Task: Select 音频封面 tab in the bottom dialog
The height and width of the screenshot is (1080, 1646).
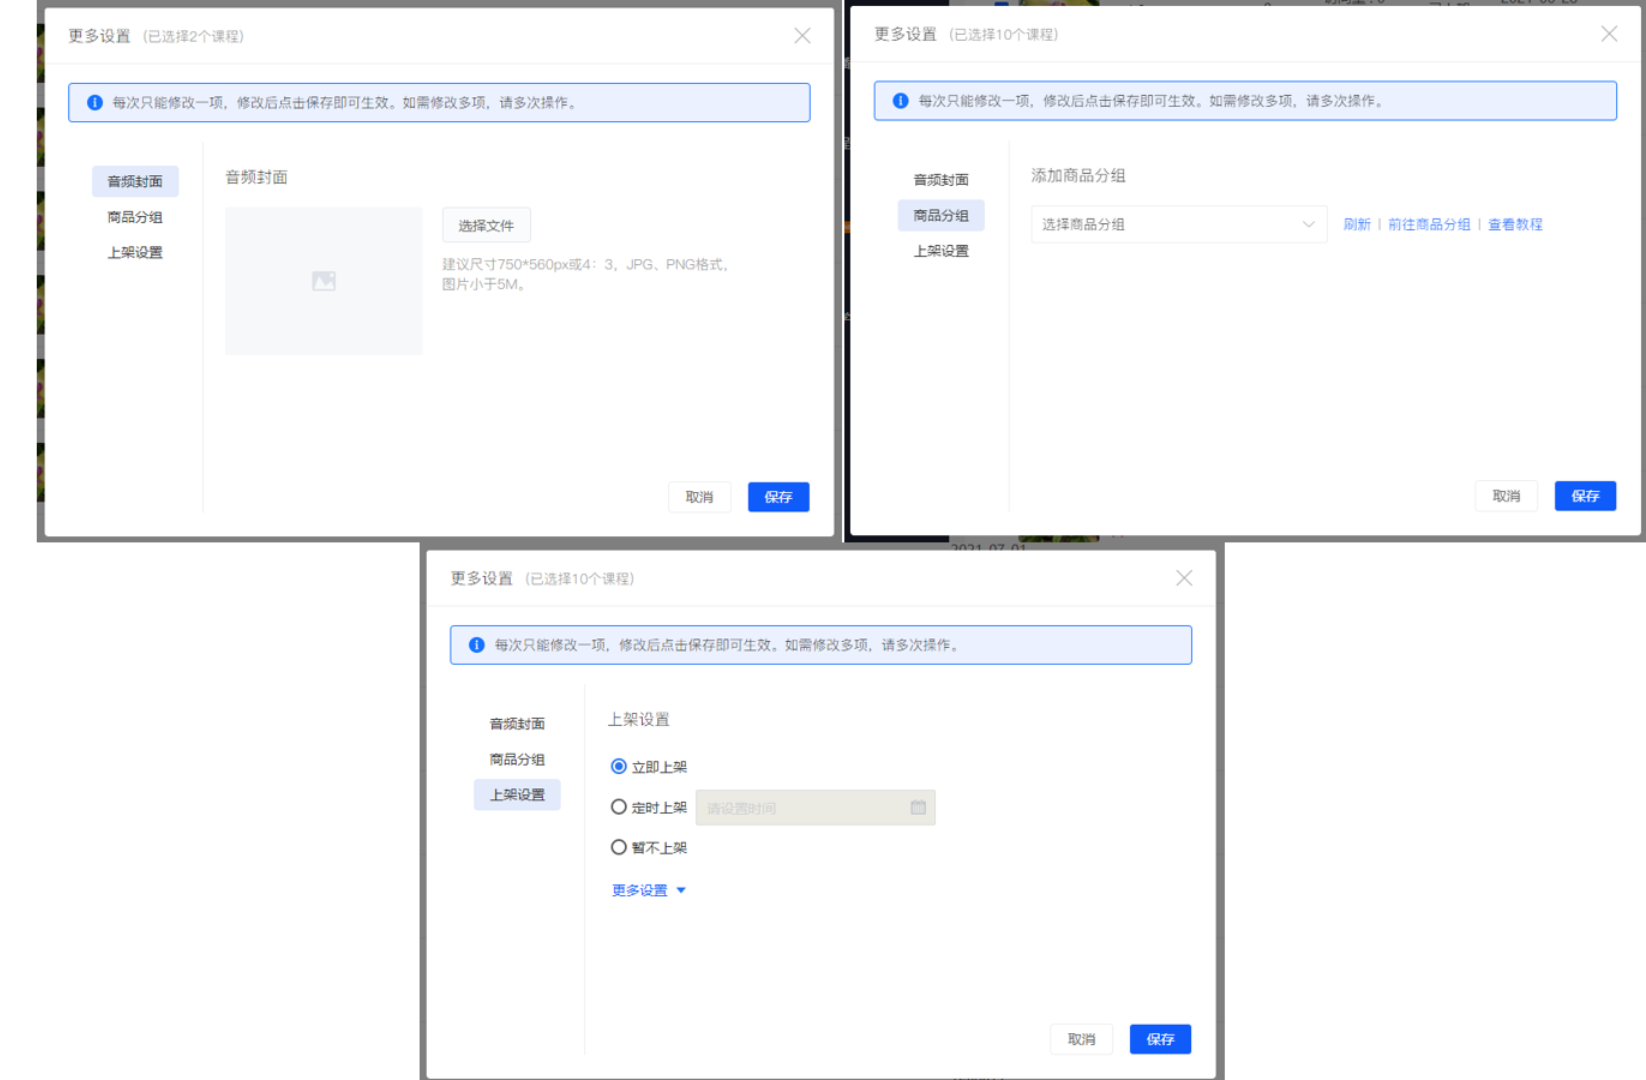Action: coord(517,724)
